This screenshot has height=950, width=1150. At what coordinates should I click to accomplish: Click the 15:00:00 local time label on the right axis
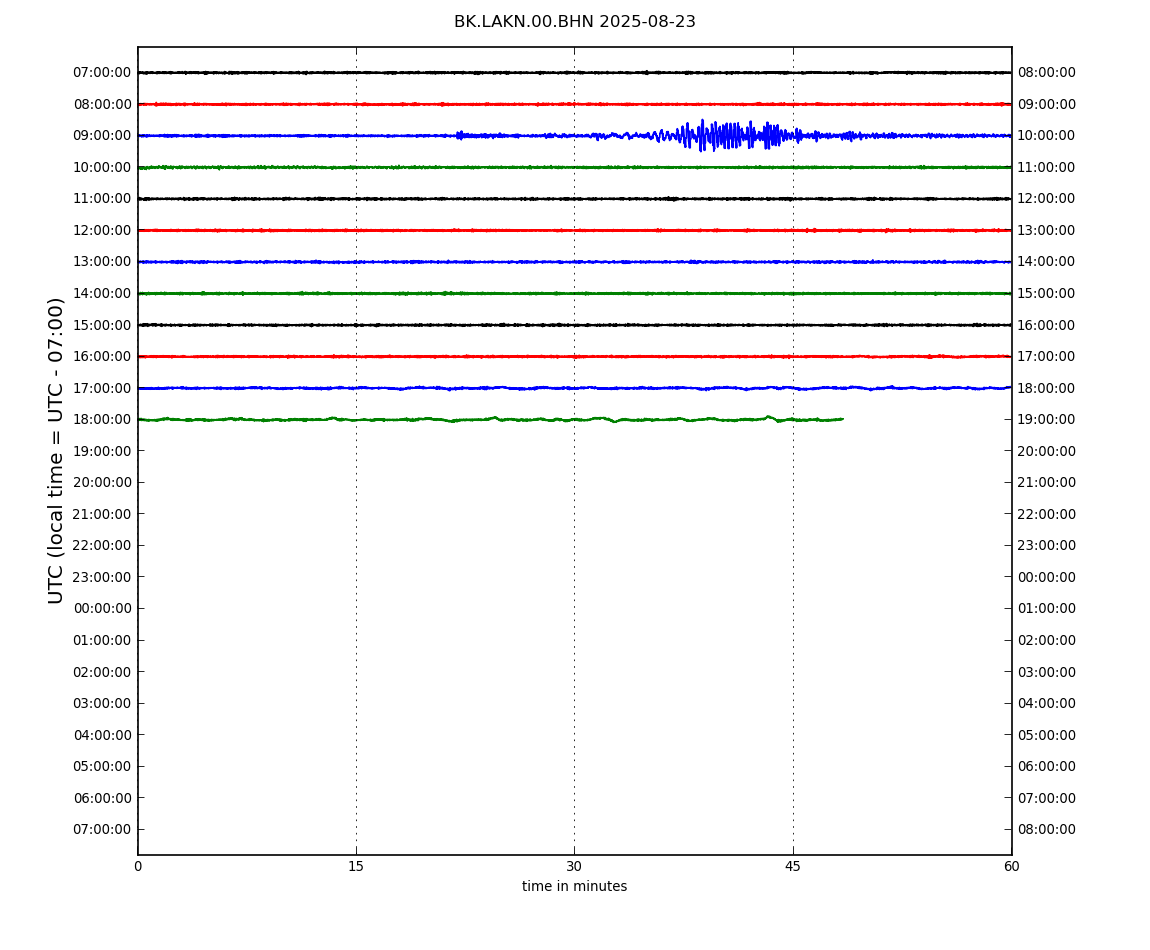tap(1047, 293)
